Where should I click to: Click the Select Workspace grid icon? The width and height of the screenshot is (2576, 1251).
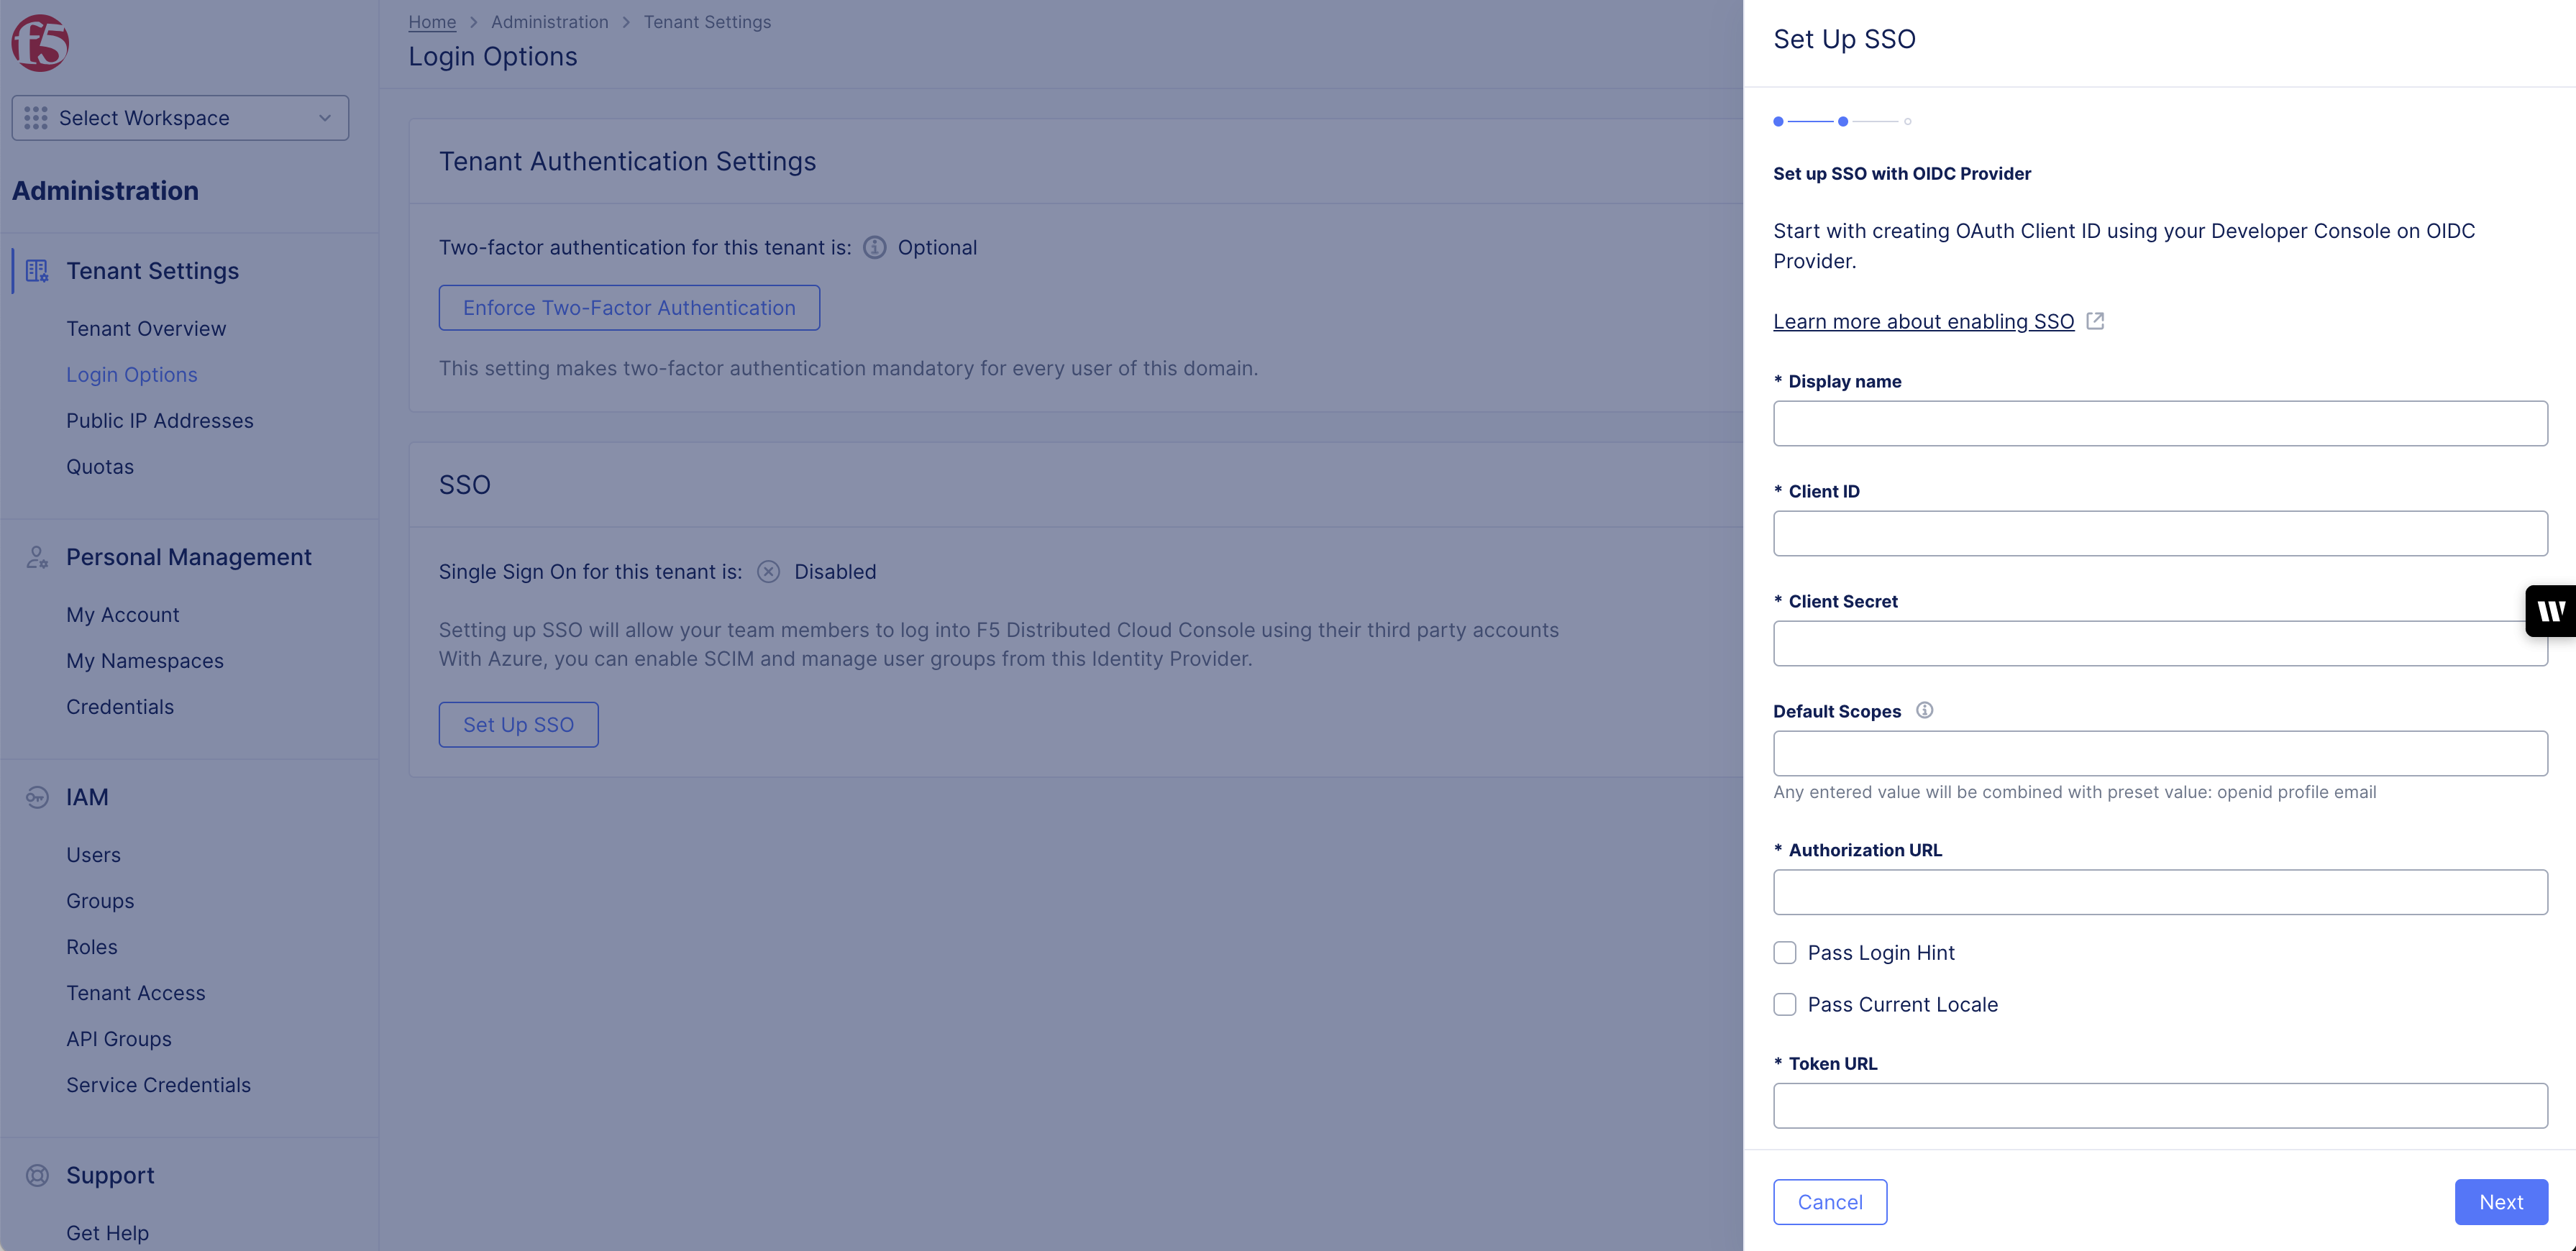pos(35,117)
